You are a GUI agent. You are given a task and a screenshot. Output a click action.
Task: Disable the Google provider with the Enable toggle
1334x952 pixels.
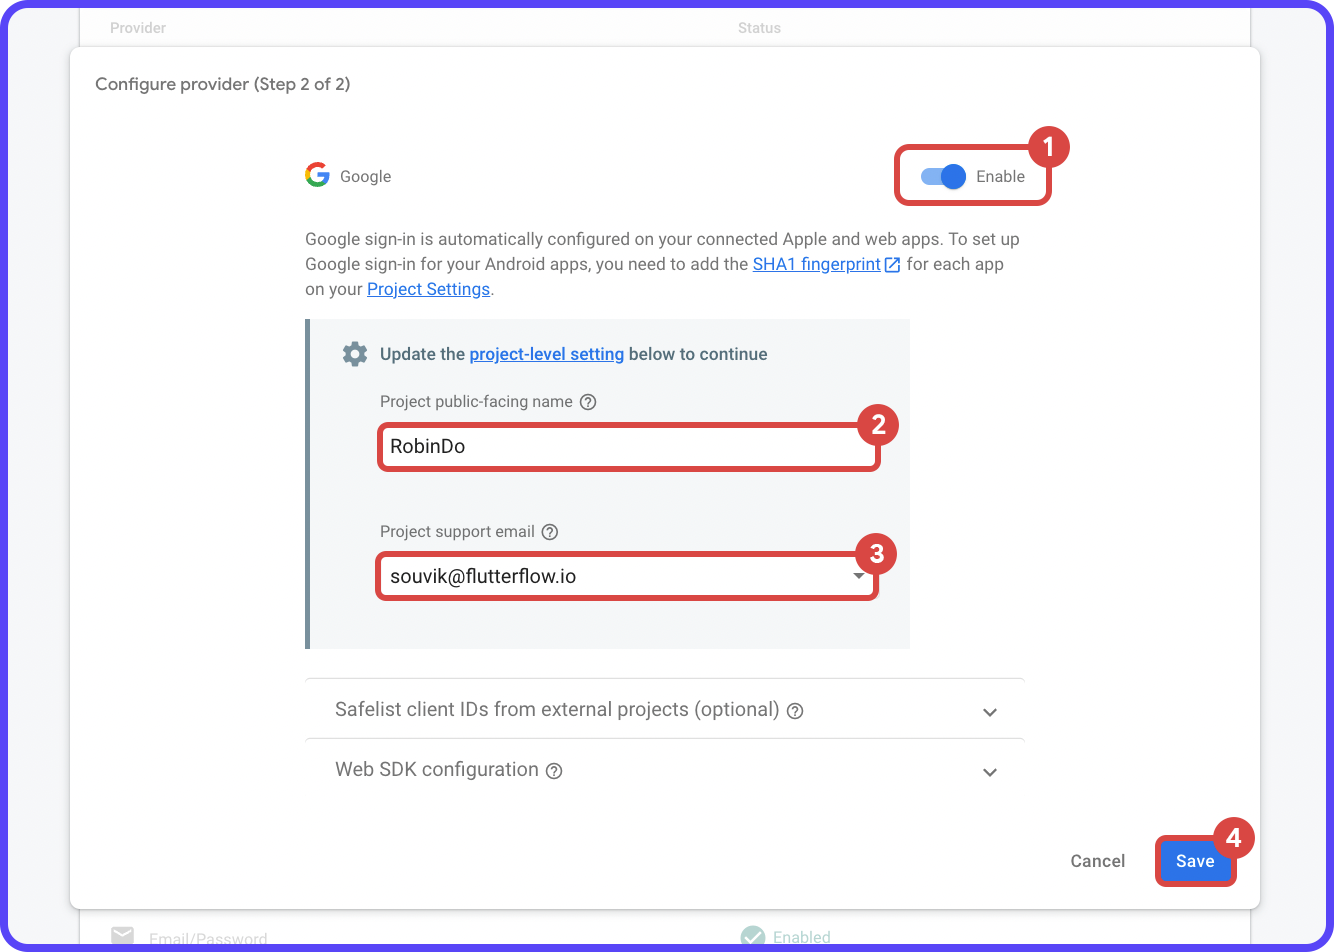[x=939, y=175]
